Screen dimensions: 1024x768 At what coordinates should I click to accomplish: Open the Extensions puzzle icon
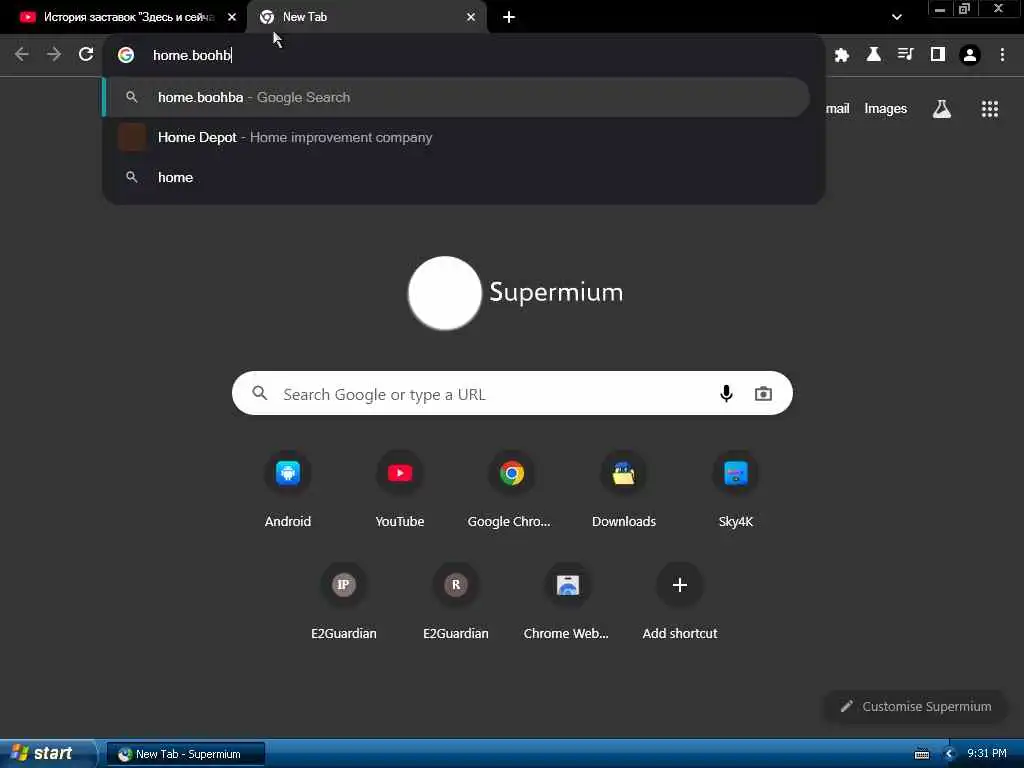pyautogui.click(x=841, y=55)
